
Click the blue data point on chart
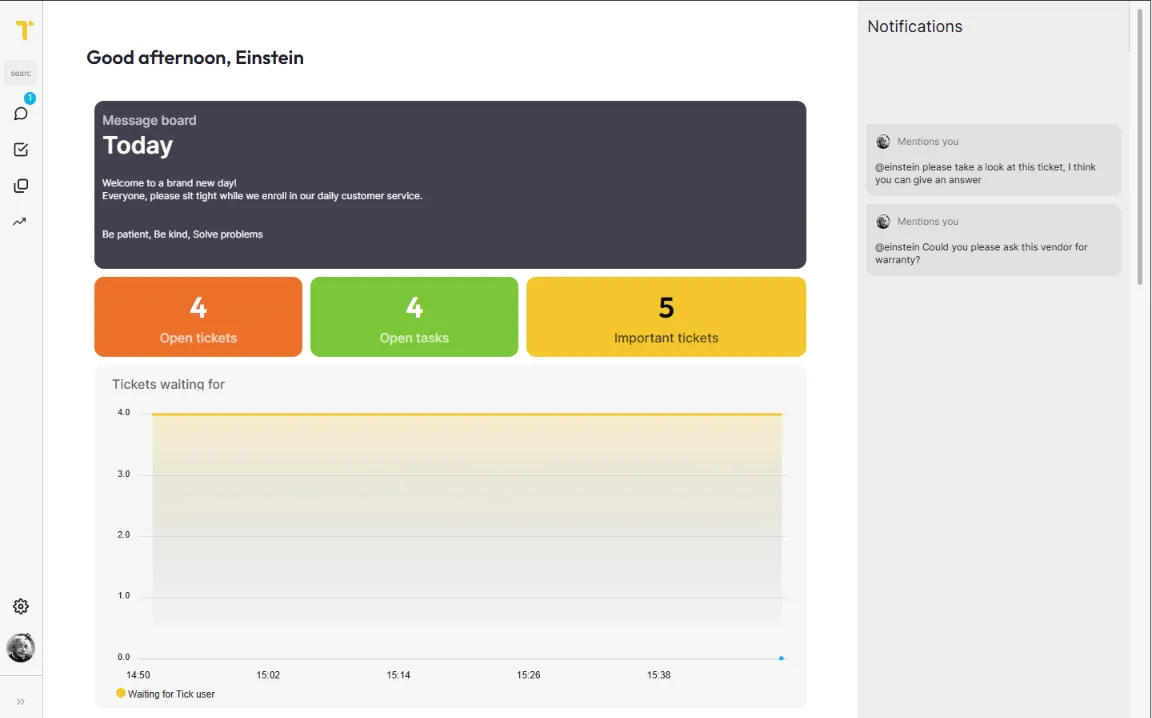point(781,658)
